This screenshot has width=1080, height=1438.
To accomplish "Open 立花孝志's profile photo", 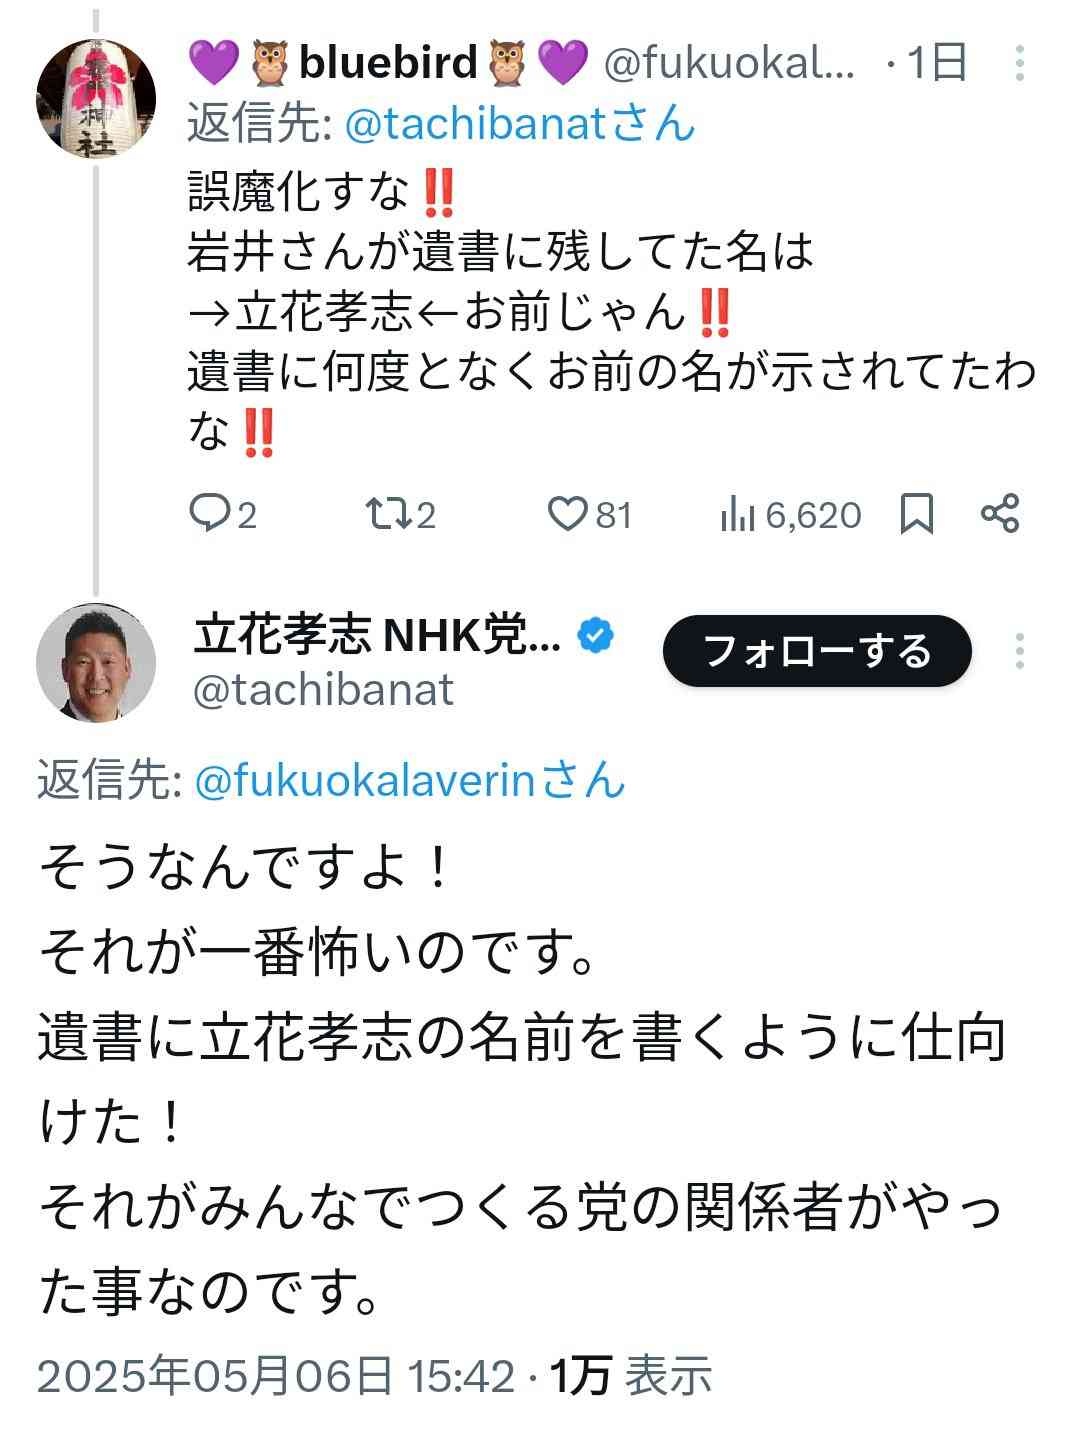I will [96, 661].
